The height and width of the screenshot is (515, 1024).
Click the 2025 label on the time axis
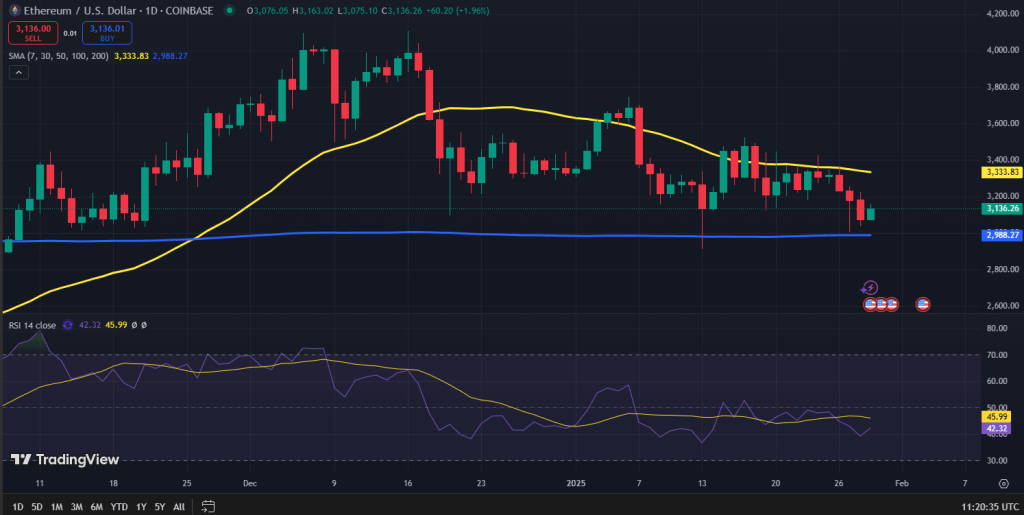point(576,484)
